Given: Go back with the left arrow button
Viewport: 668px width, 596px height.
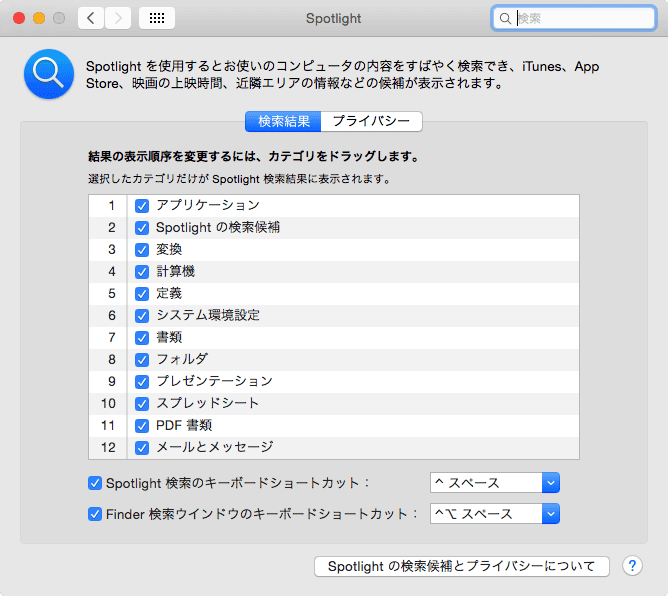Looking at the screenshot, I should pos(91,18).
